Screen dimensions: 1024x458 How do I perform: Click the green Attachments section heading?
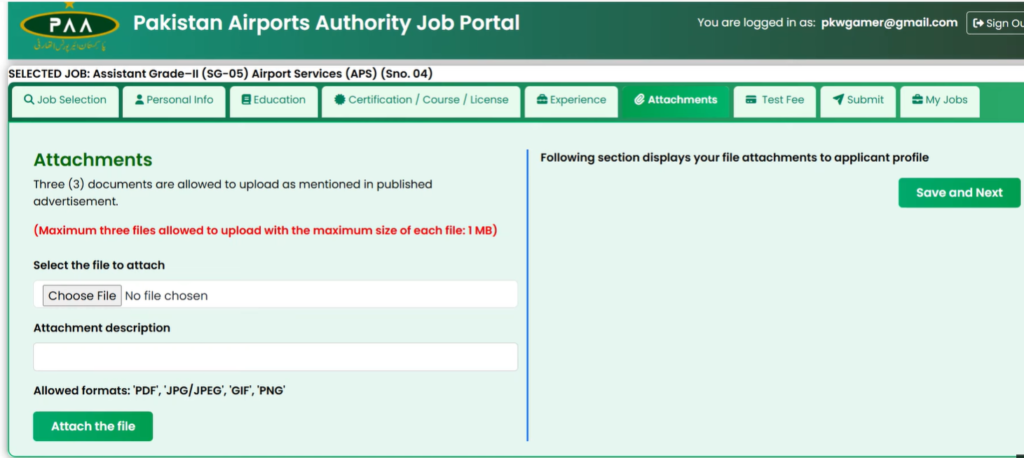point(93,160)
